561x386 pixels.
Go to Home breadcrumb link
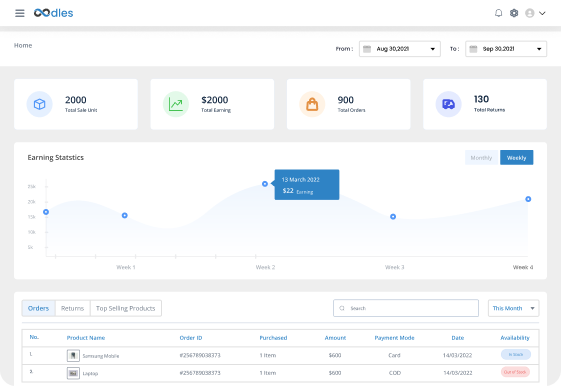[x=23, y=45]
